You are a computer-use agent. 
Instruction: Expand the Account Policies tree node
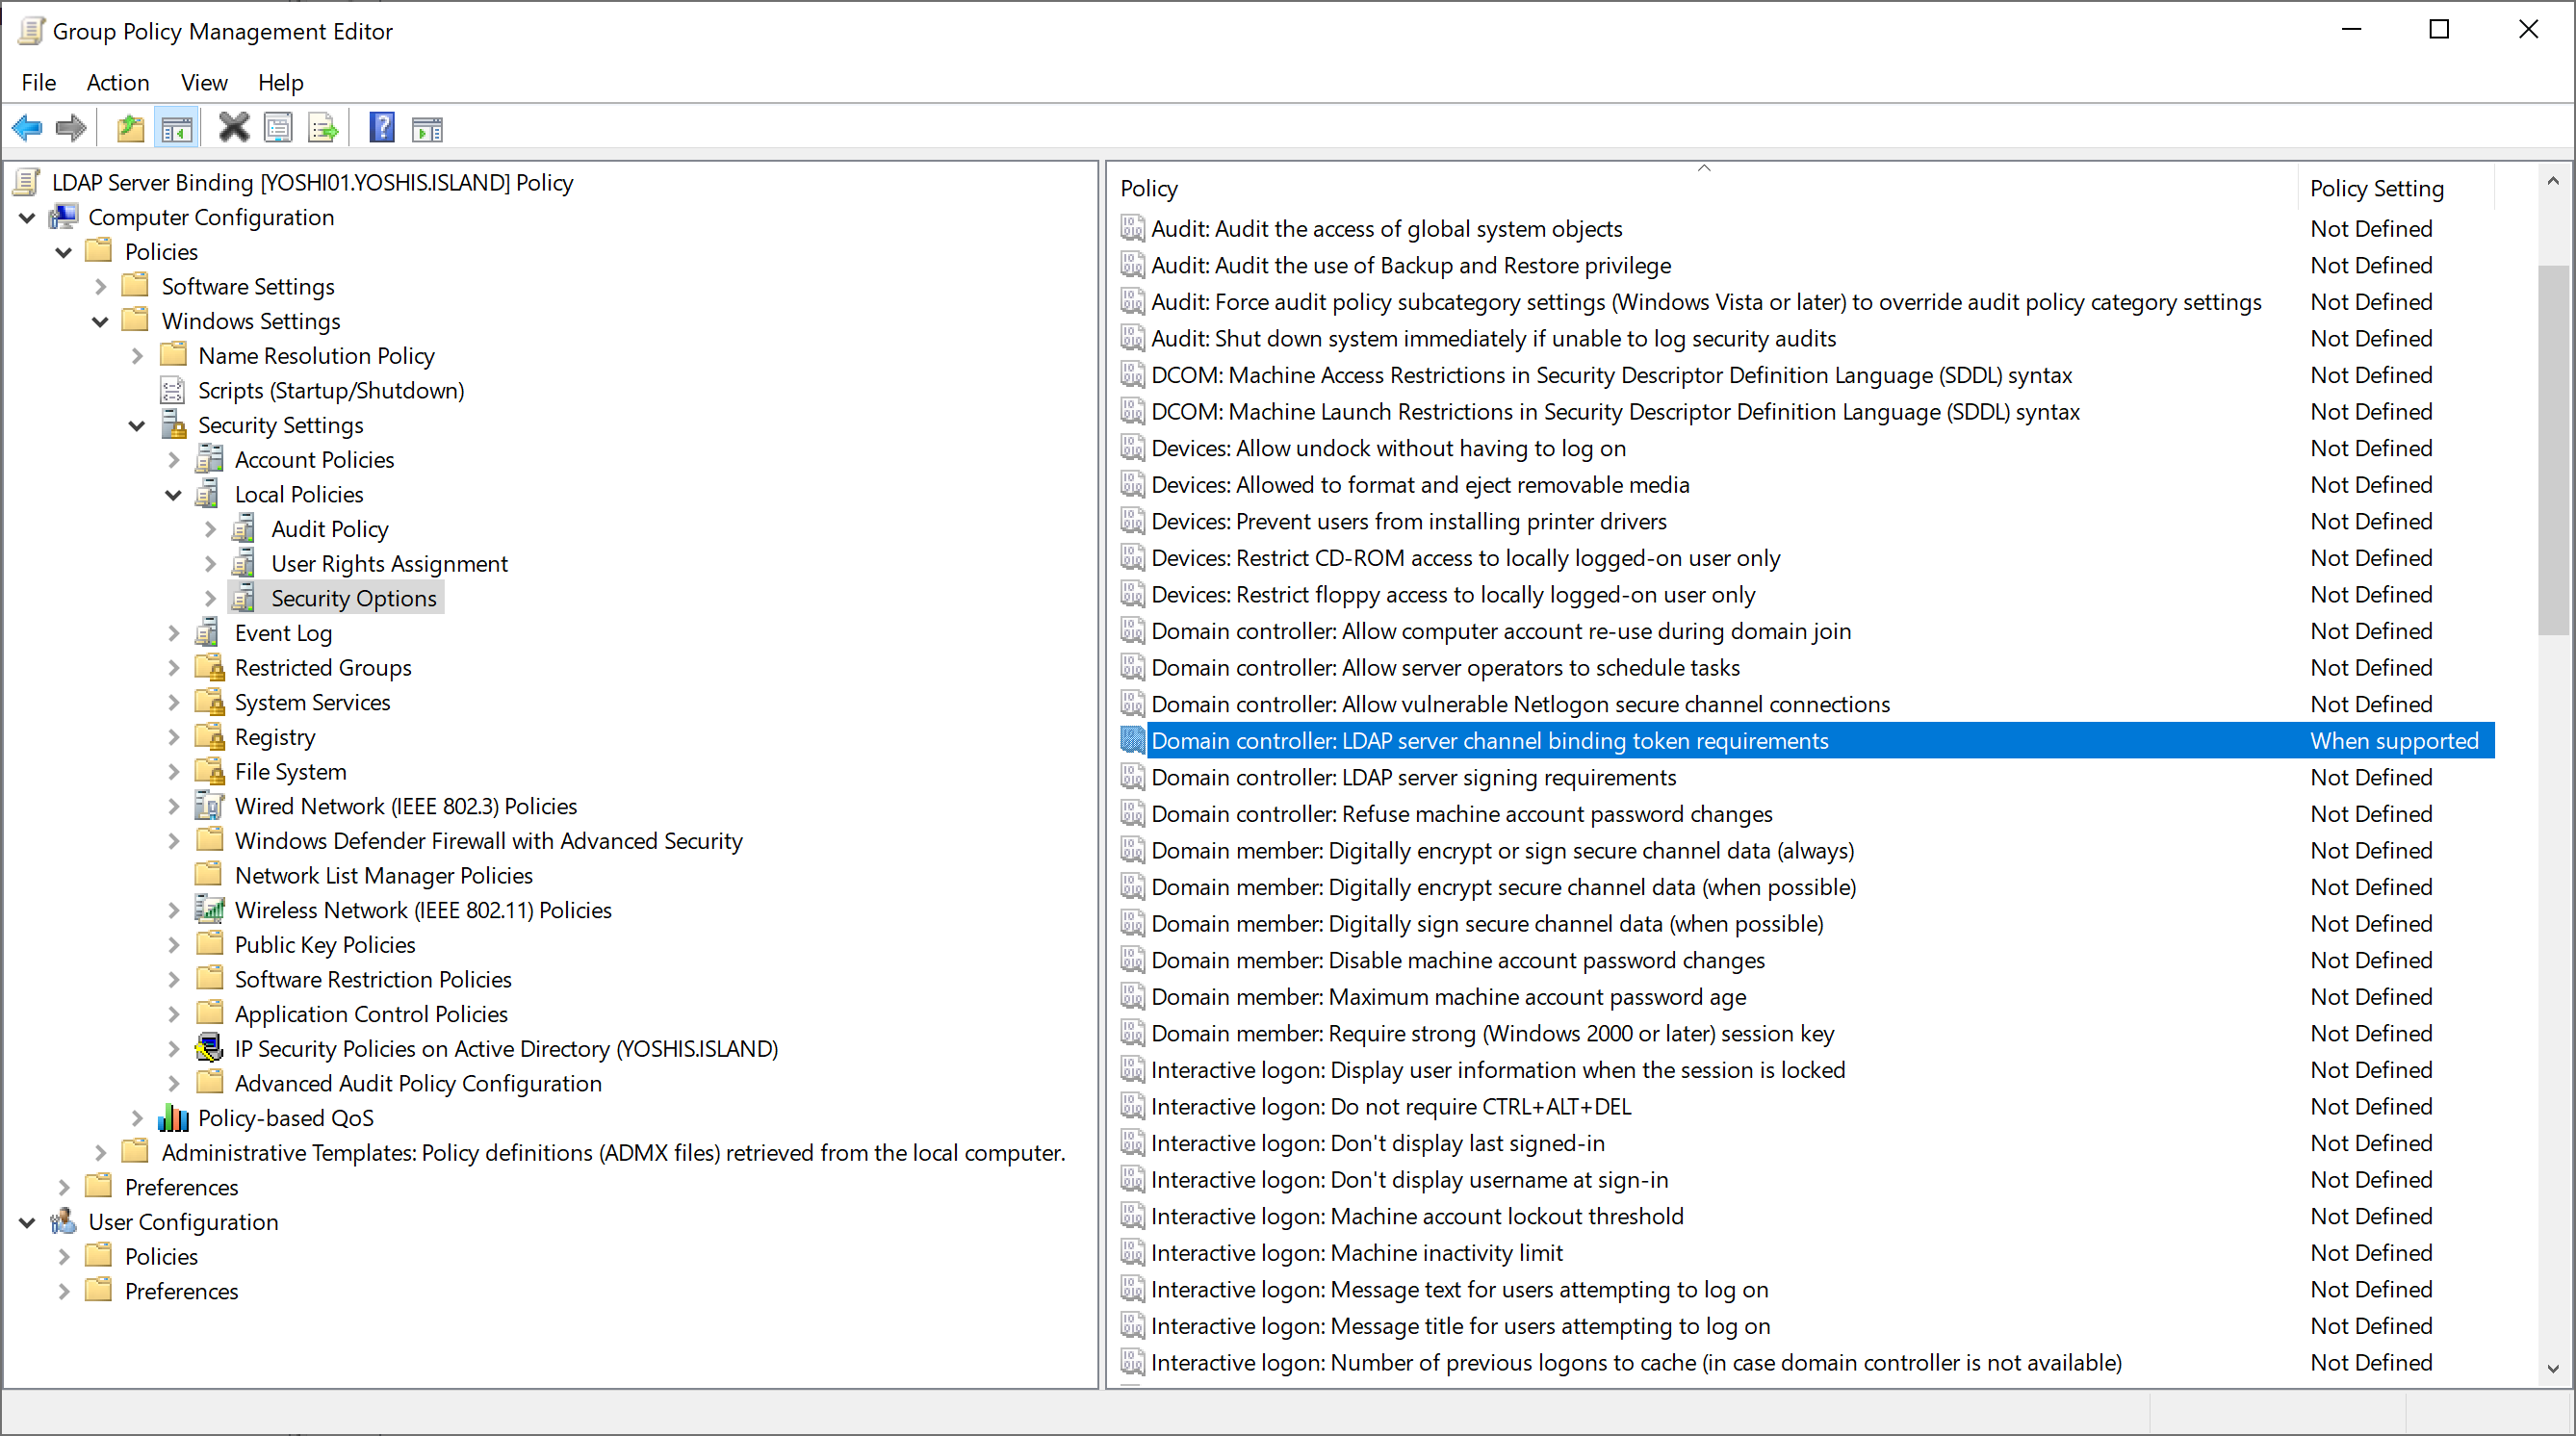click(174, 460)
